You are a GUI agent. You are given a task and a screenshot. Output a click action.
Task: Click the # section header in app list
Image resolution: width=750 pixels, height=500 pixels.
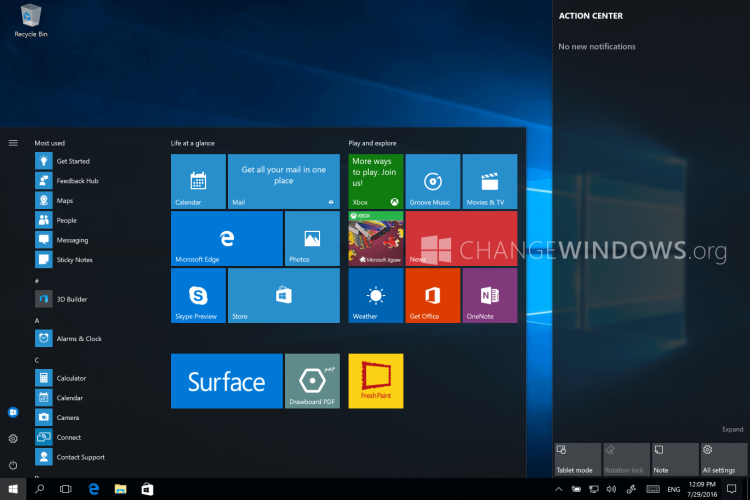pyautogui.click(x=37, y=281)
